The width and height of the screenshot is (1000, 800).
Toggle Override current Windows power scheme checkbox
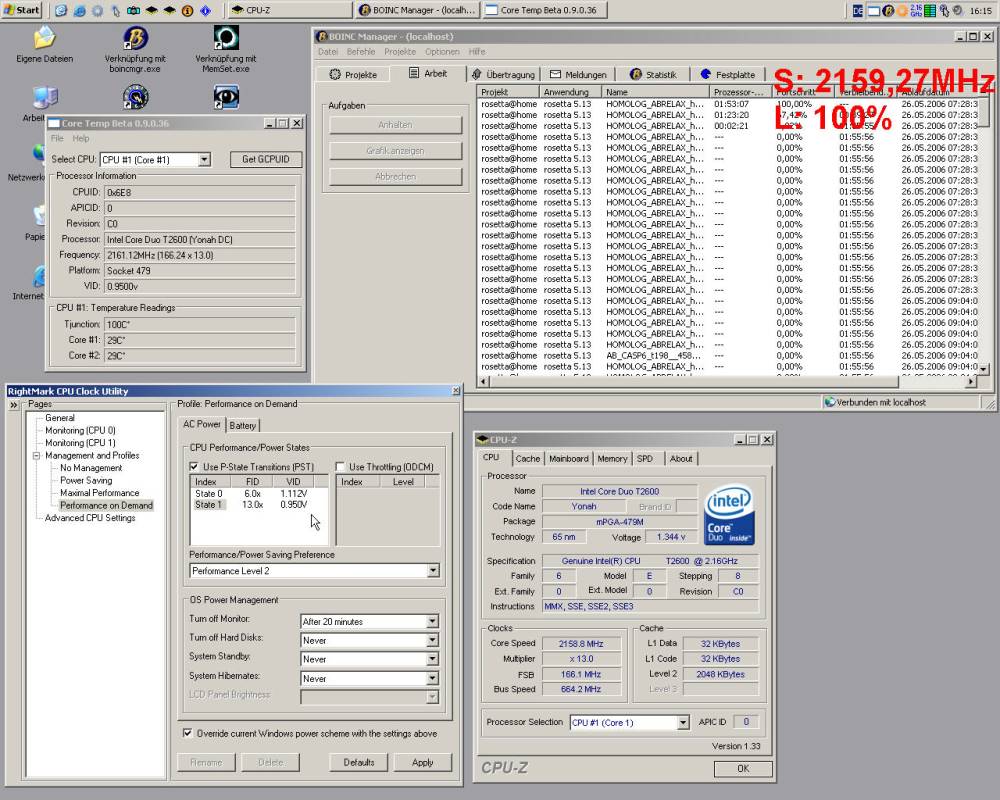click(187, 733)
